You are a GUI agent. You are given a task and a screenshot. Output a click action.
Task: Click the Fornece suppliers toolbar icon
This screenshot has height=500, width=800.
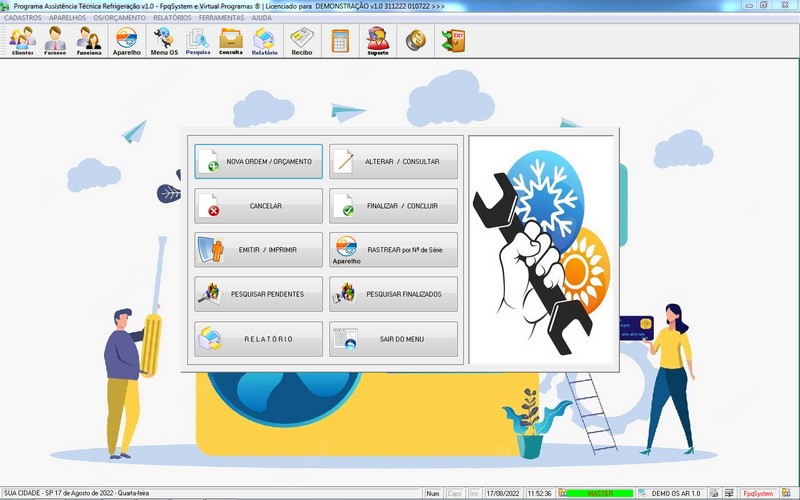point(55,41)
